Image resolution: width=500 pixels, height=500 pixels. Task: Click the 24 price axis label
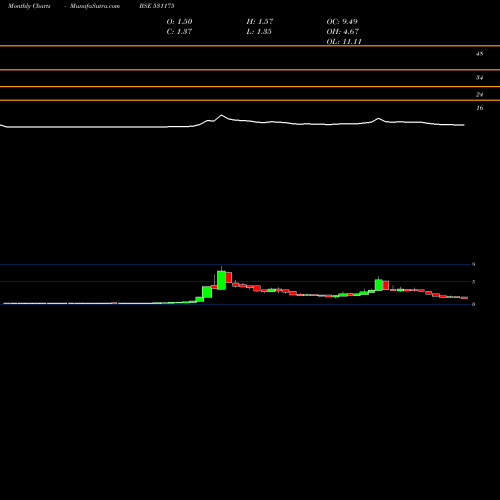coord(479,95)
